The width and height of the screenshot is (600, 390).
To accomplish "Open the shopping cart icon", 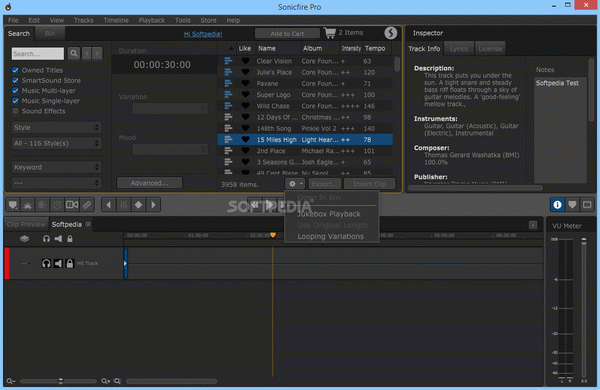I will (x=329, y=33).
